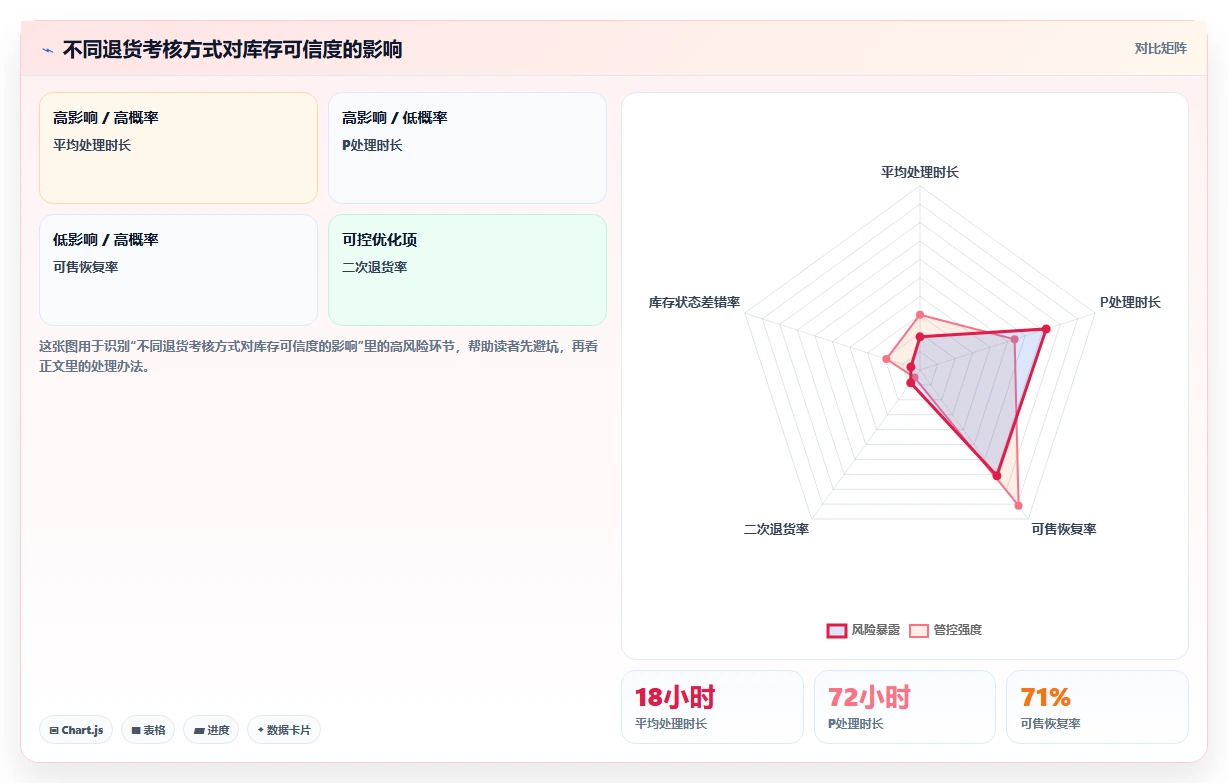This screenshot has height=783, width=1228.
Task: Click the icon inside the Chart.js tag
Action: 54,731
